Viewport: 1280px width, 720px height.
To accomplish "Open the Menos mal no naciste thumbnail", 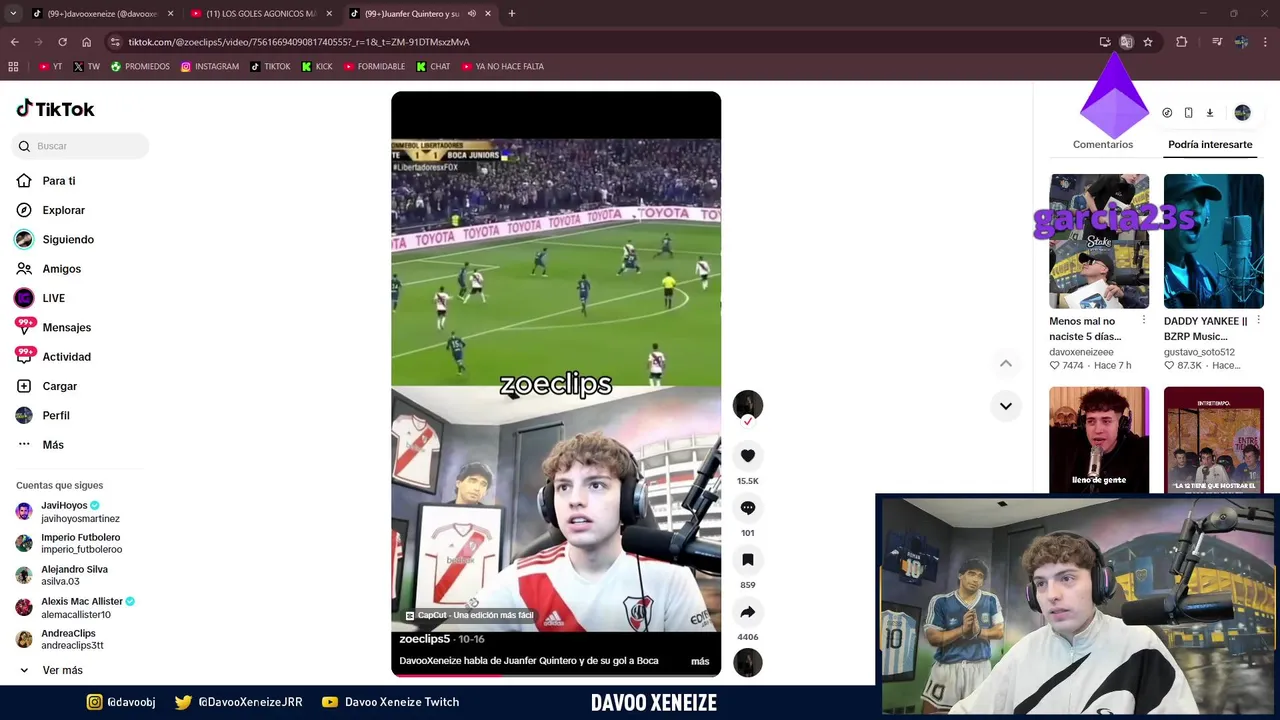I will tap(1099, 241).
